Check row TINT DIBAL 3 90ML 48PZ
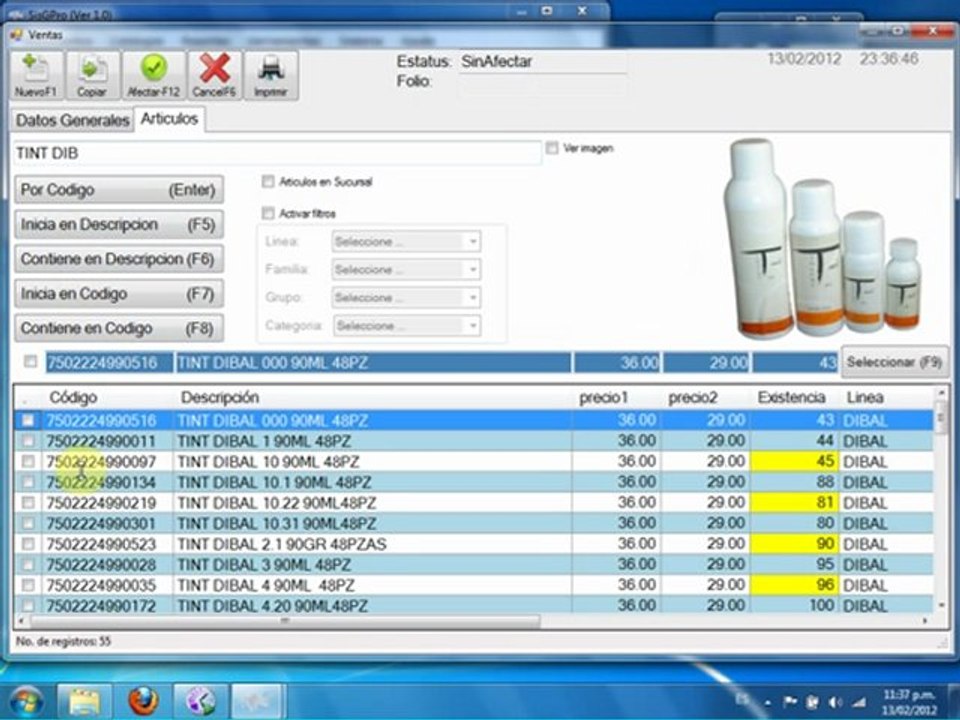 click(x=28, y=564)
